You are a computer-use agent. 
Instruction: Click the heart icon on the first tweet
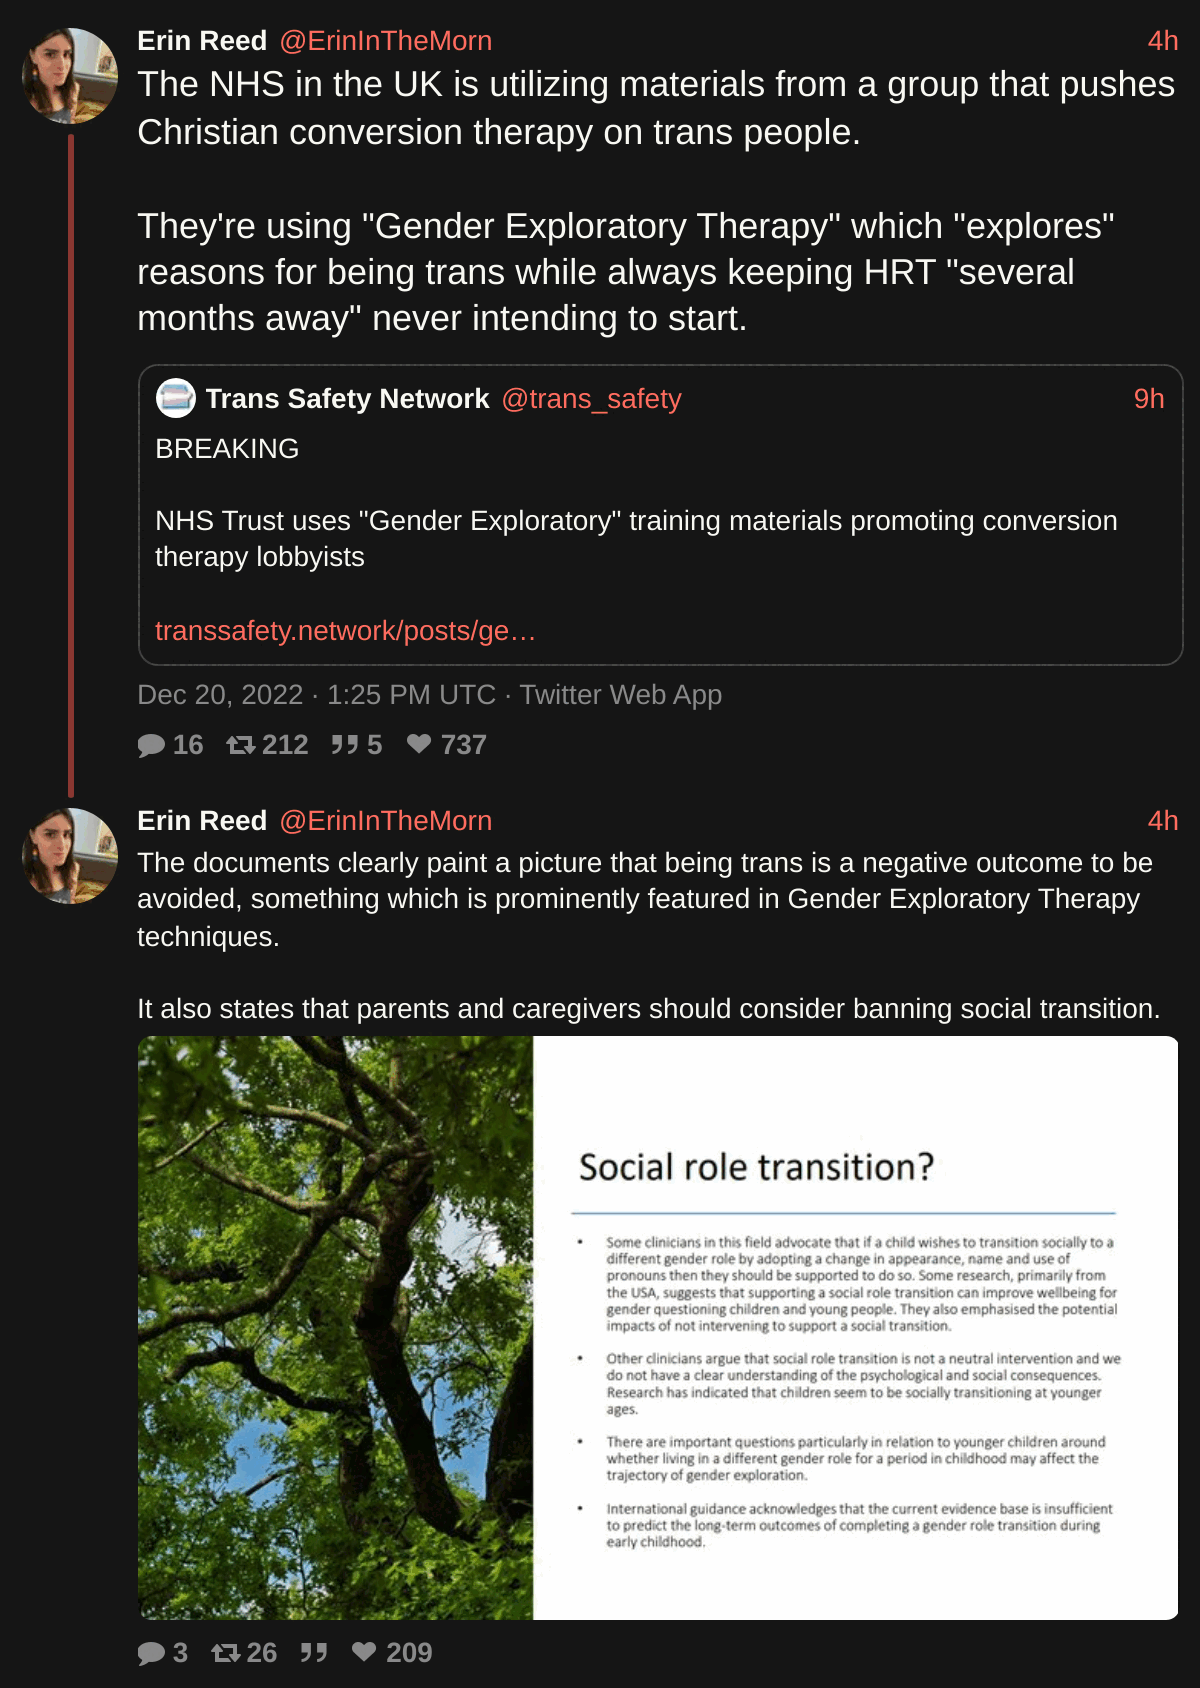click(x=419, y=744)
